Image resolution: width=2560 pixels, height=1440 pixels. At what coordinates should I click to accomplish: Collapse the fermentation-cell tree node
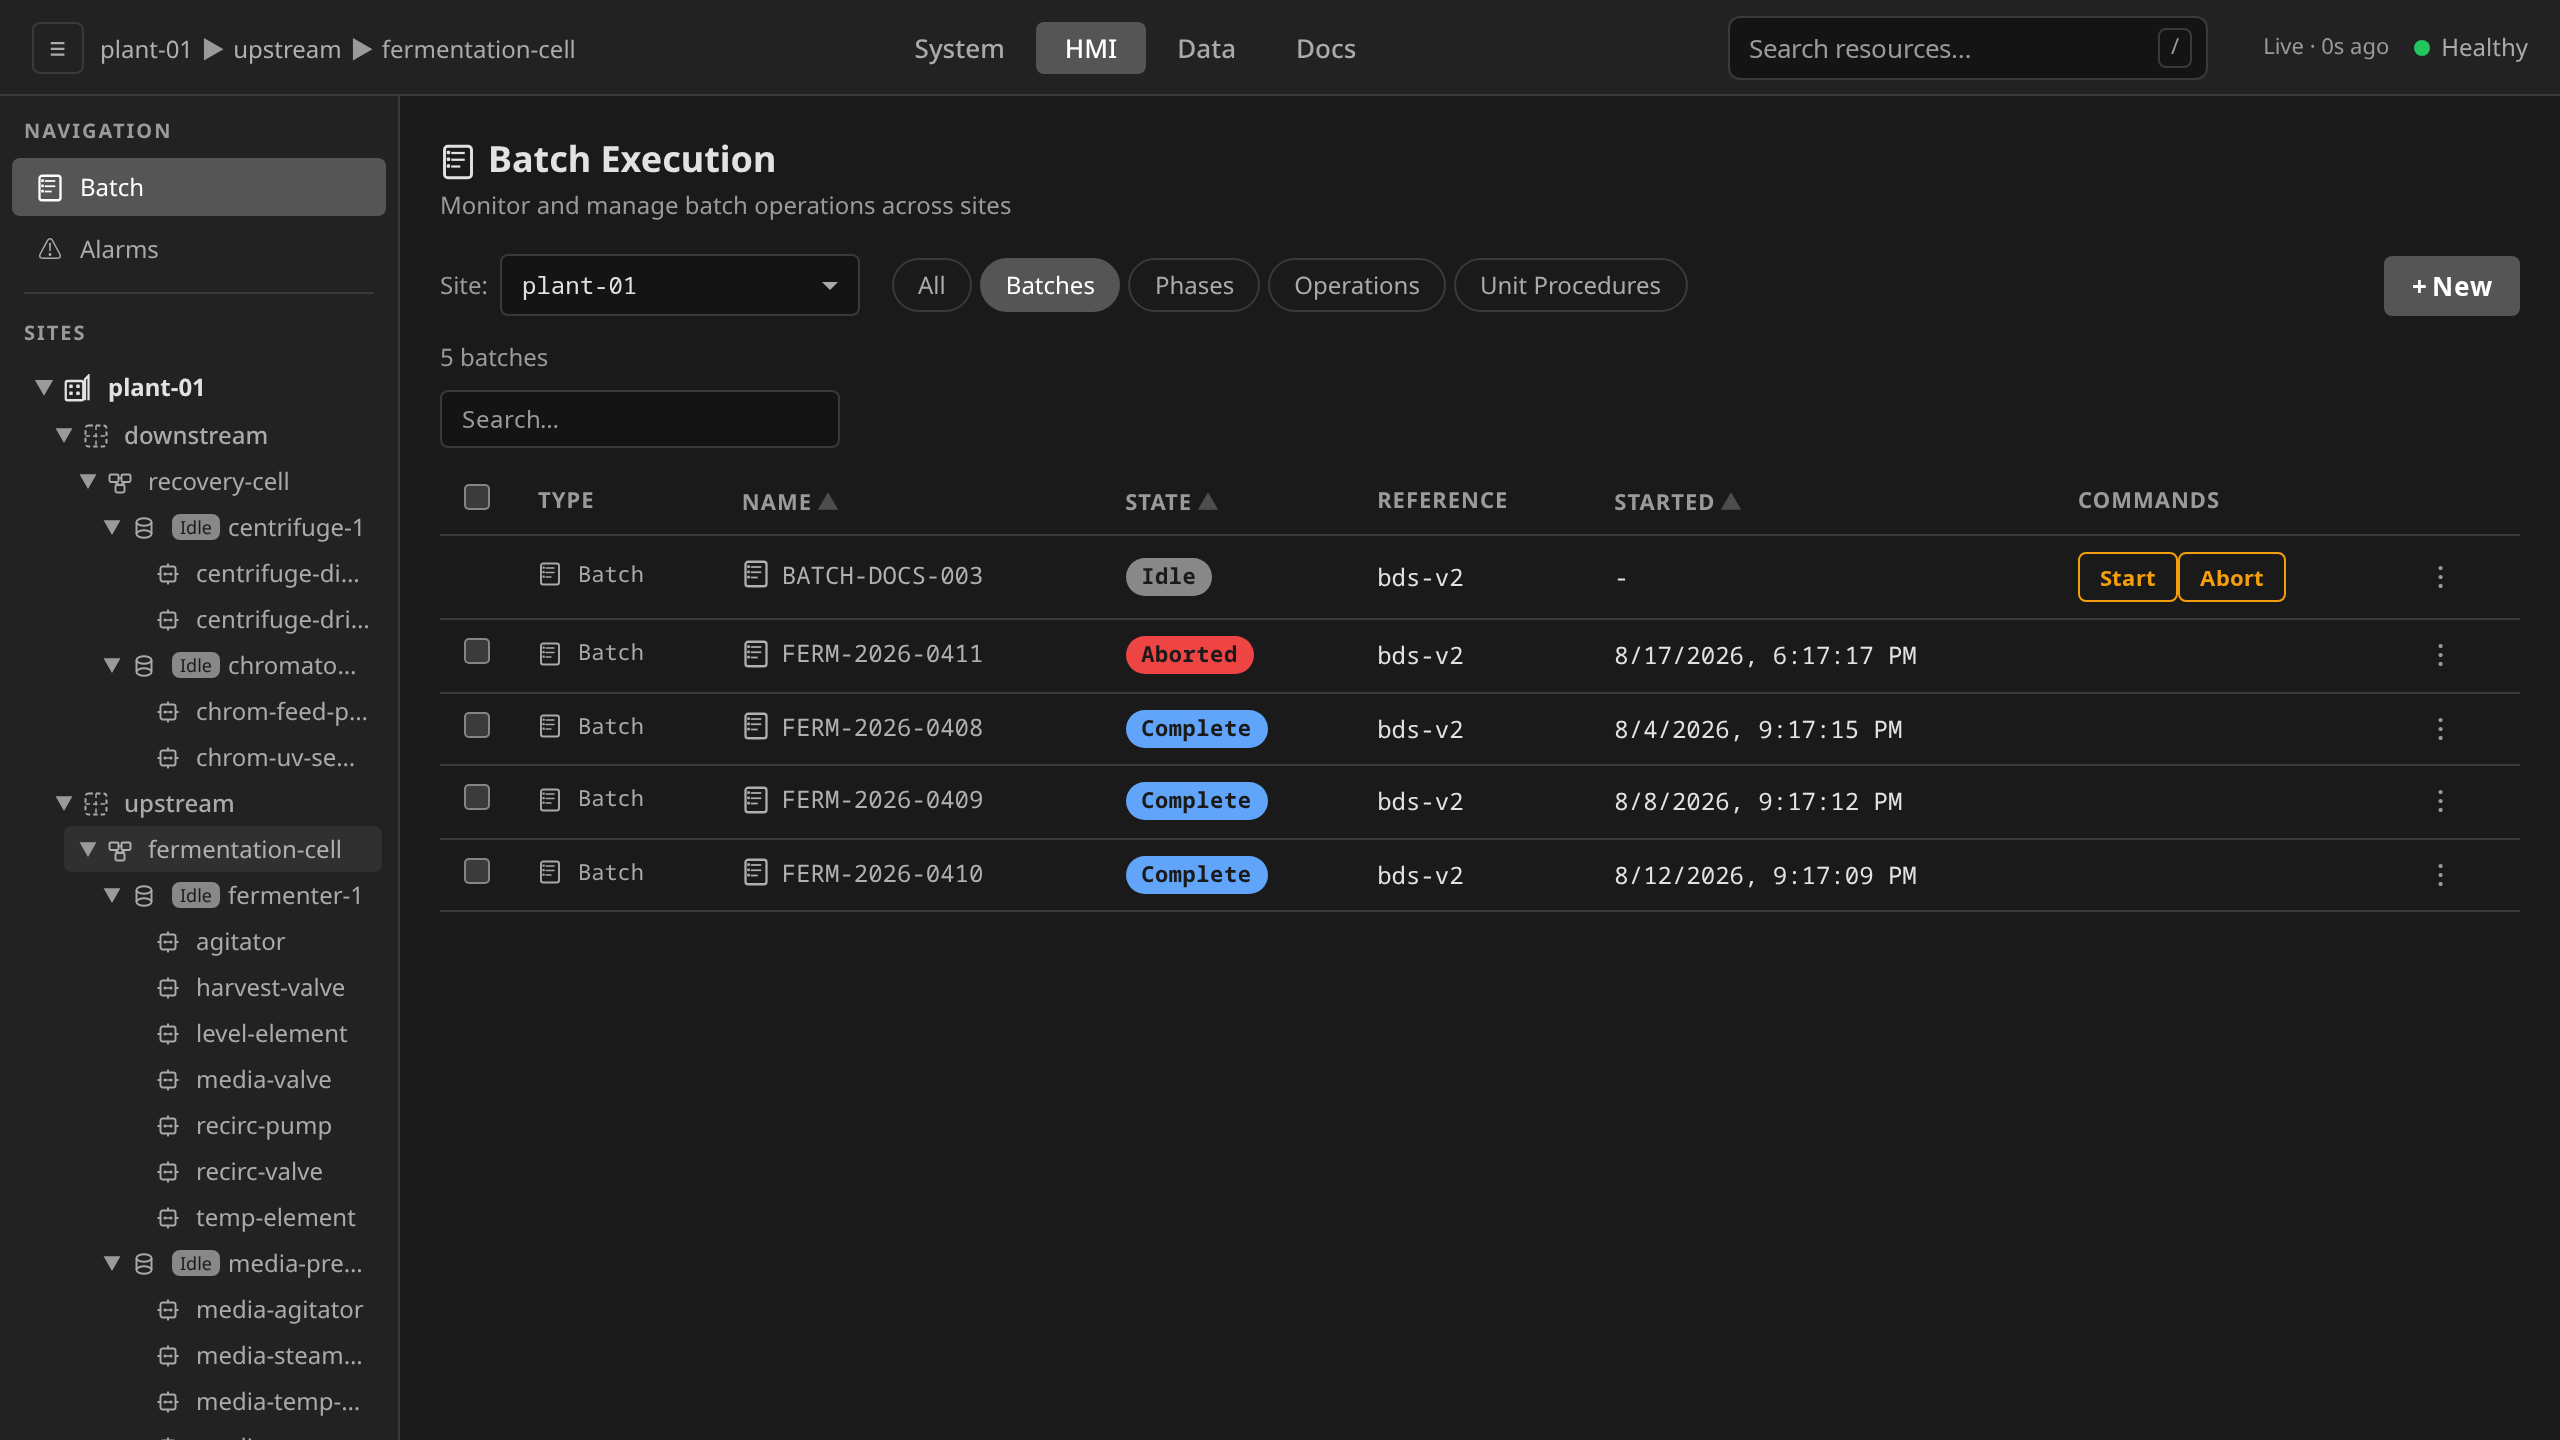(88, 849)
